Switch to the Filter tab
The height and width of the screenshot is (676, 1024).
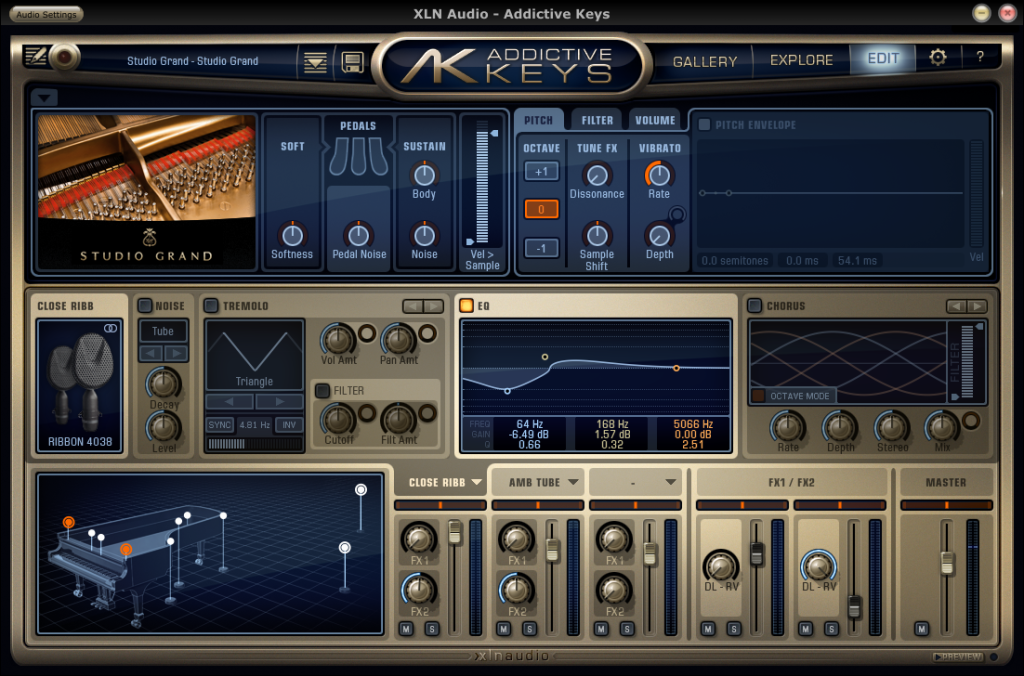pos(597,120)
